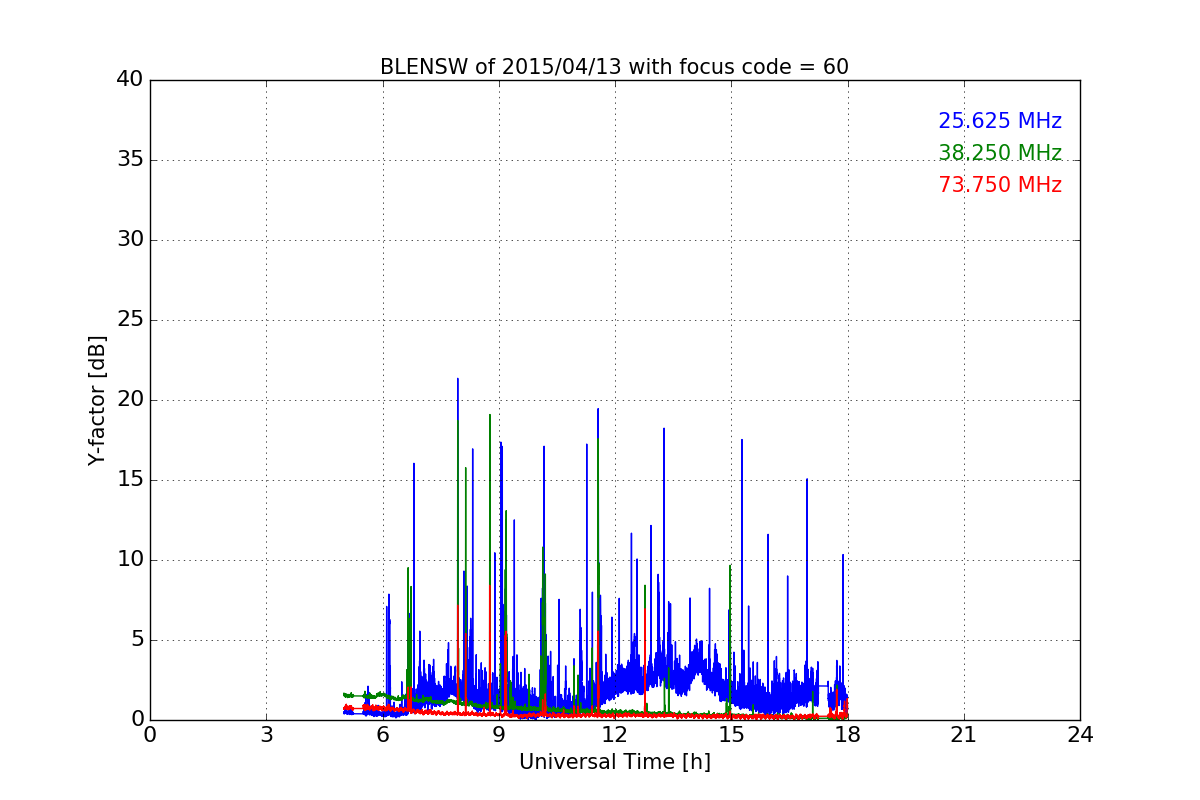Screen dimensions: 1200x800
Task: Click x-axis tick label 12
Action: [x=615, y=735]
